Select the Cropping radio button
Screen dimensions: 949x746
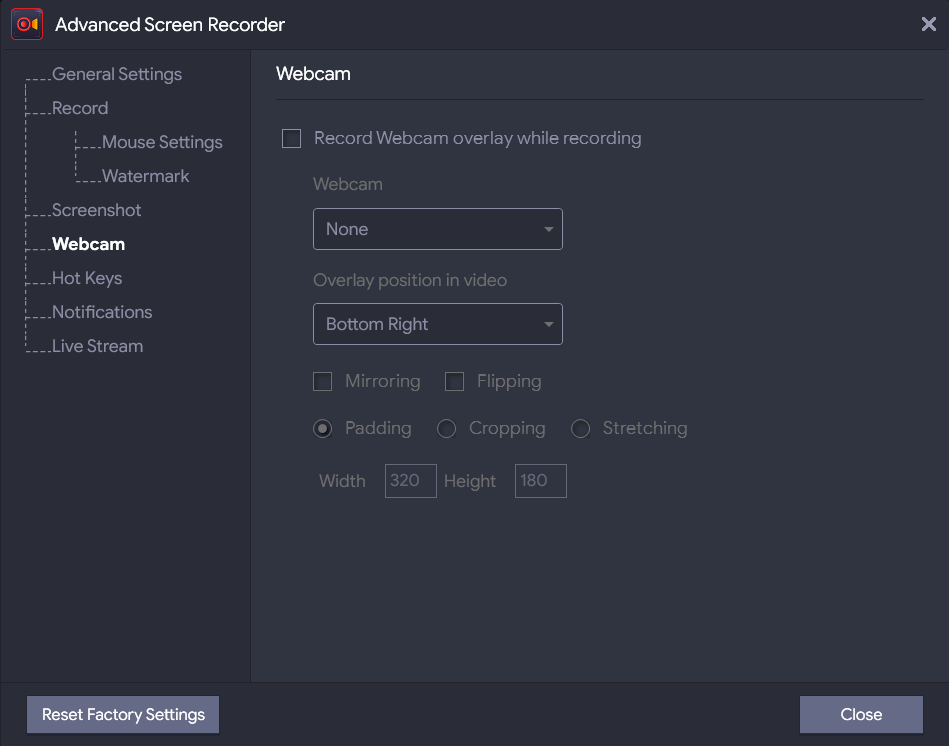(446, 428)
